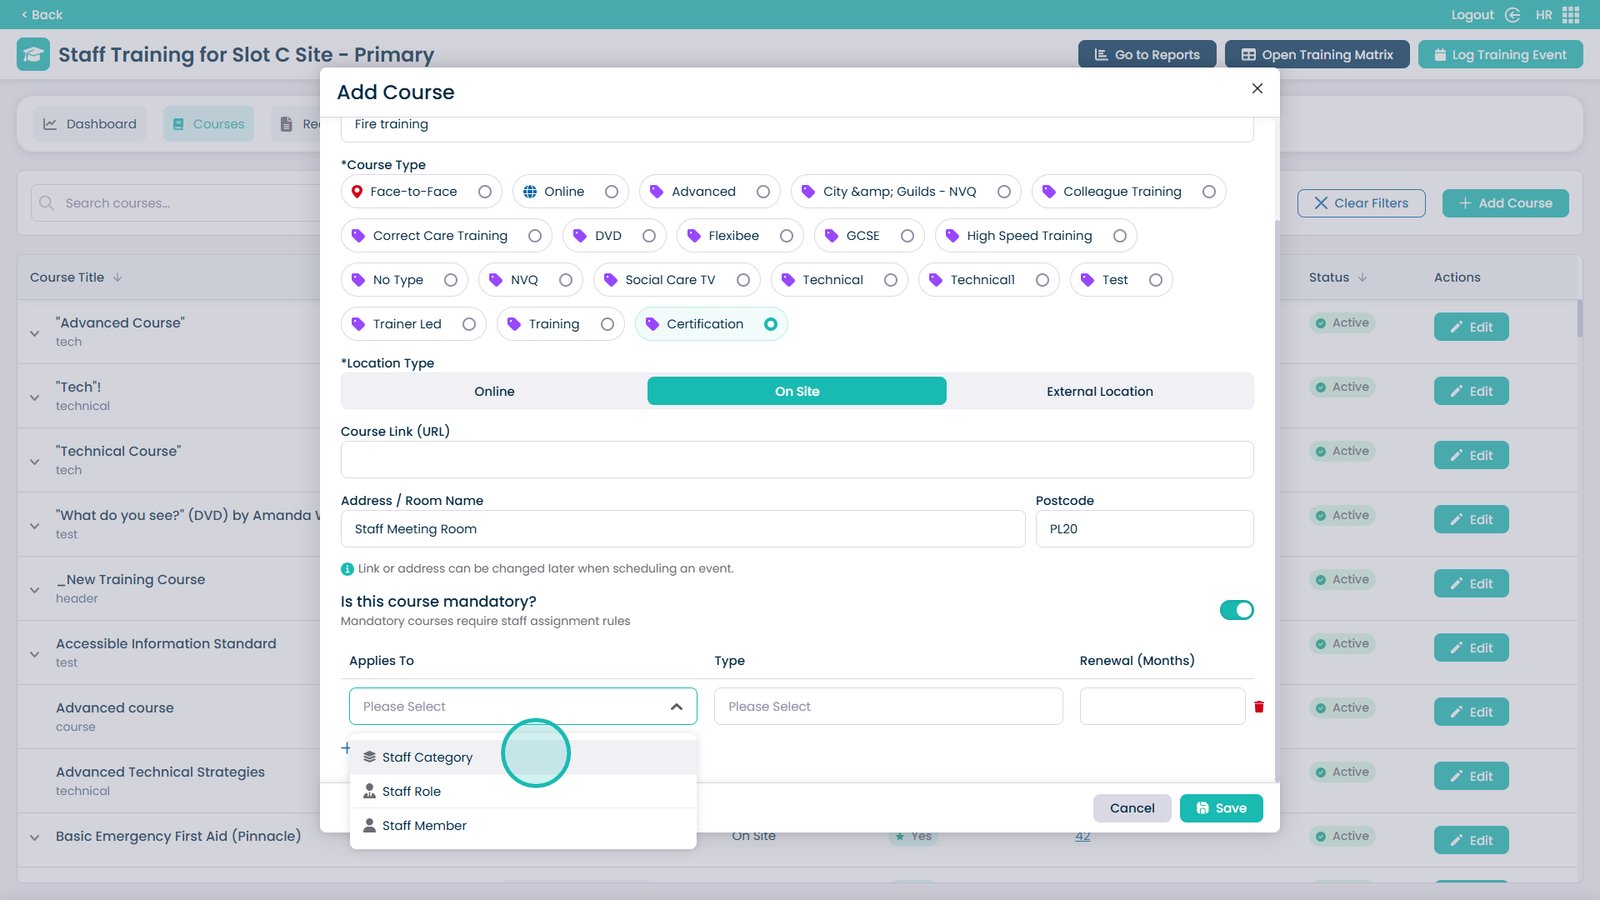The height and width of the screenshot is (900, 1600).
Task: Close the Add Course dialog
Action: pyautogui.click(x=1257, y=88)
